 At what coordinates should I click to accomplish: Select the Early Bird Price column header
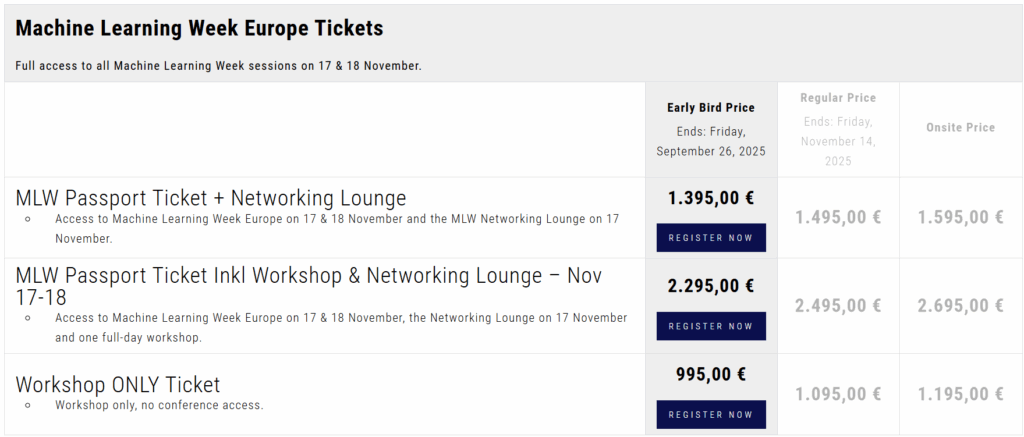pyautogui.click(x=711, y=108)
